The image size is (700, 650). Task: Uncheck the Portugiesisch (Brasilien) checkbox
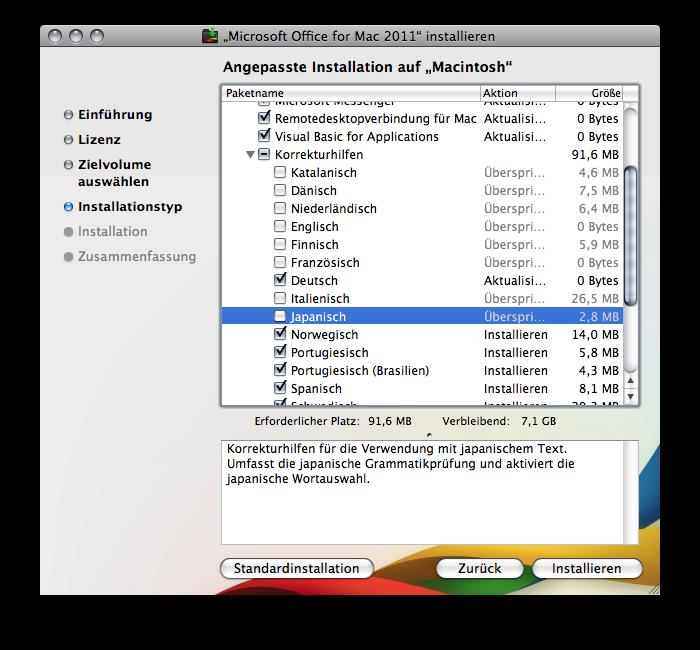pos(280,370)
